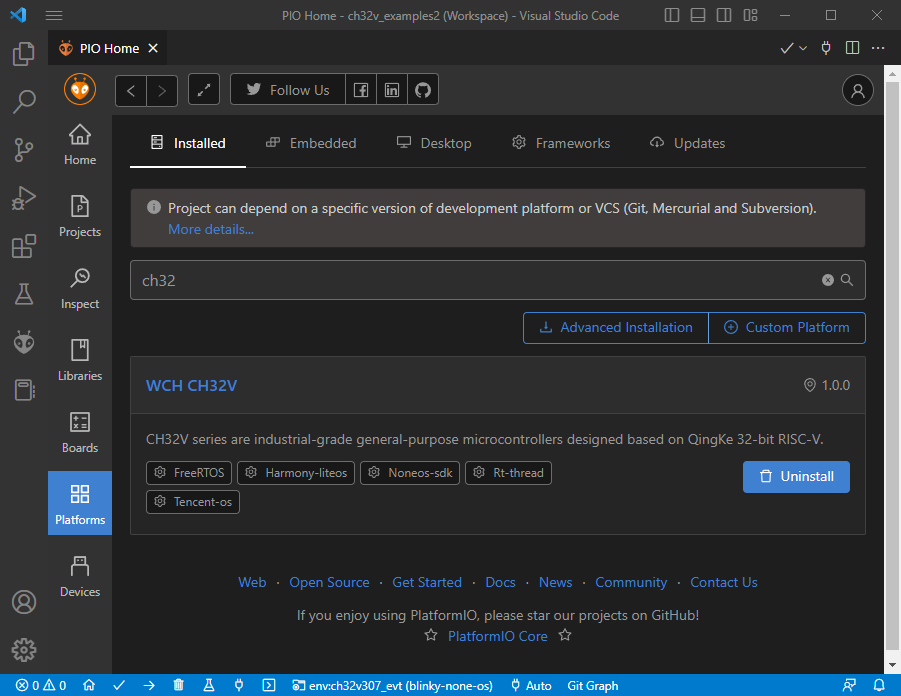
Task: Go back with the left arrow button
Action: [131, 90]
